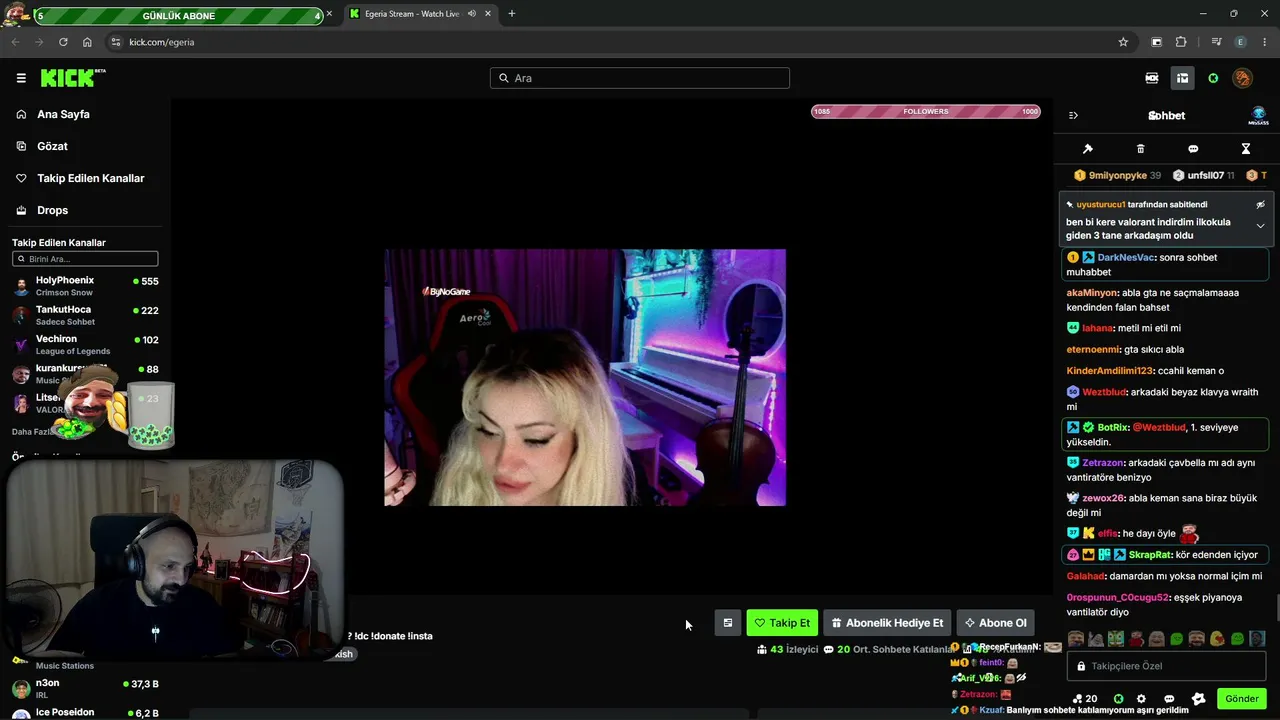Open the user profile avatar menu
The width and height of the screenshot is (1280, 720).
[1242, 78]
